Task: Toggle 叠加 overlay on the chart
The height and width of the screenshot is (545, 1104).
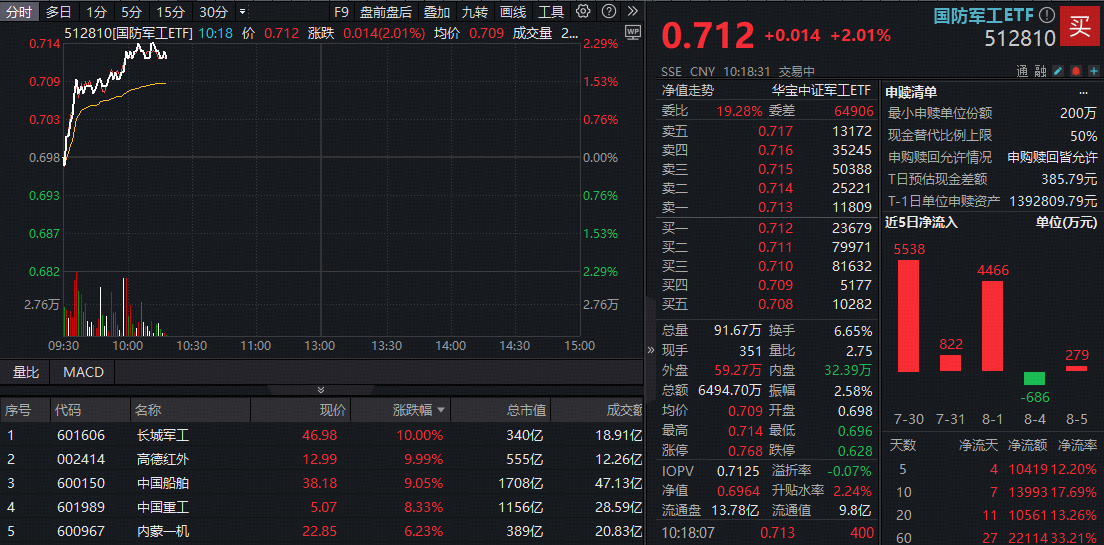Action: tap(437, 12)
